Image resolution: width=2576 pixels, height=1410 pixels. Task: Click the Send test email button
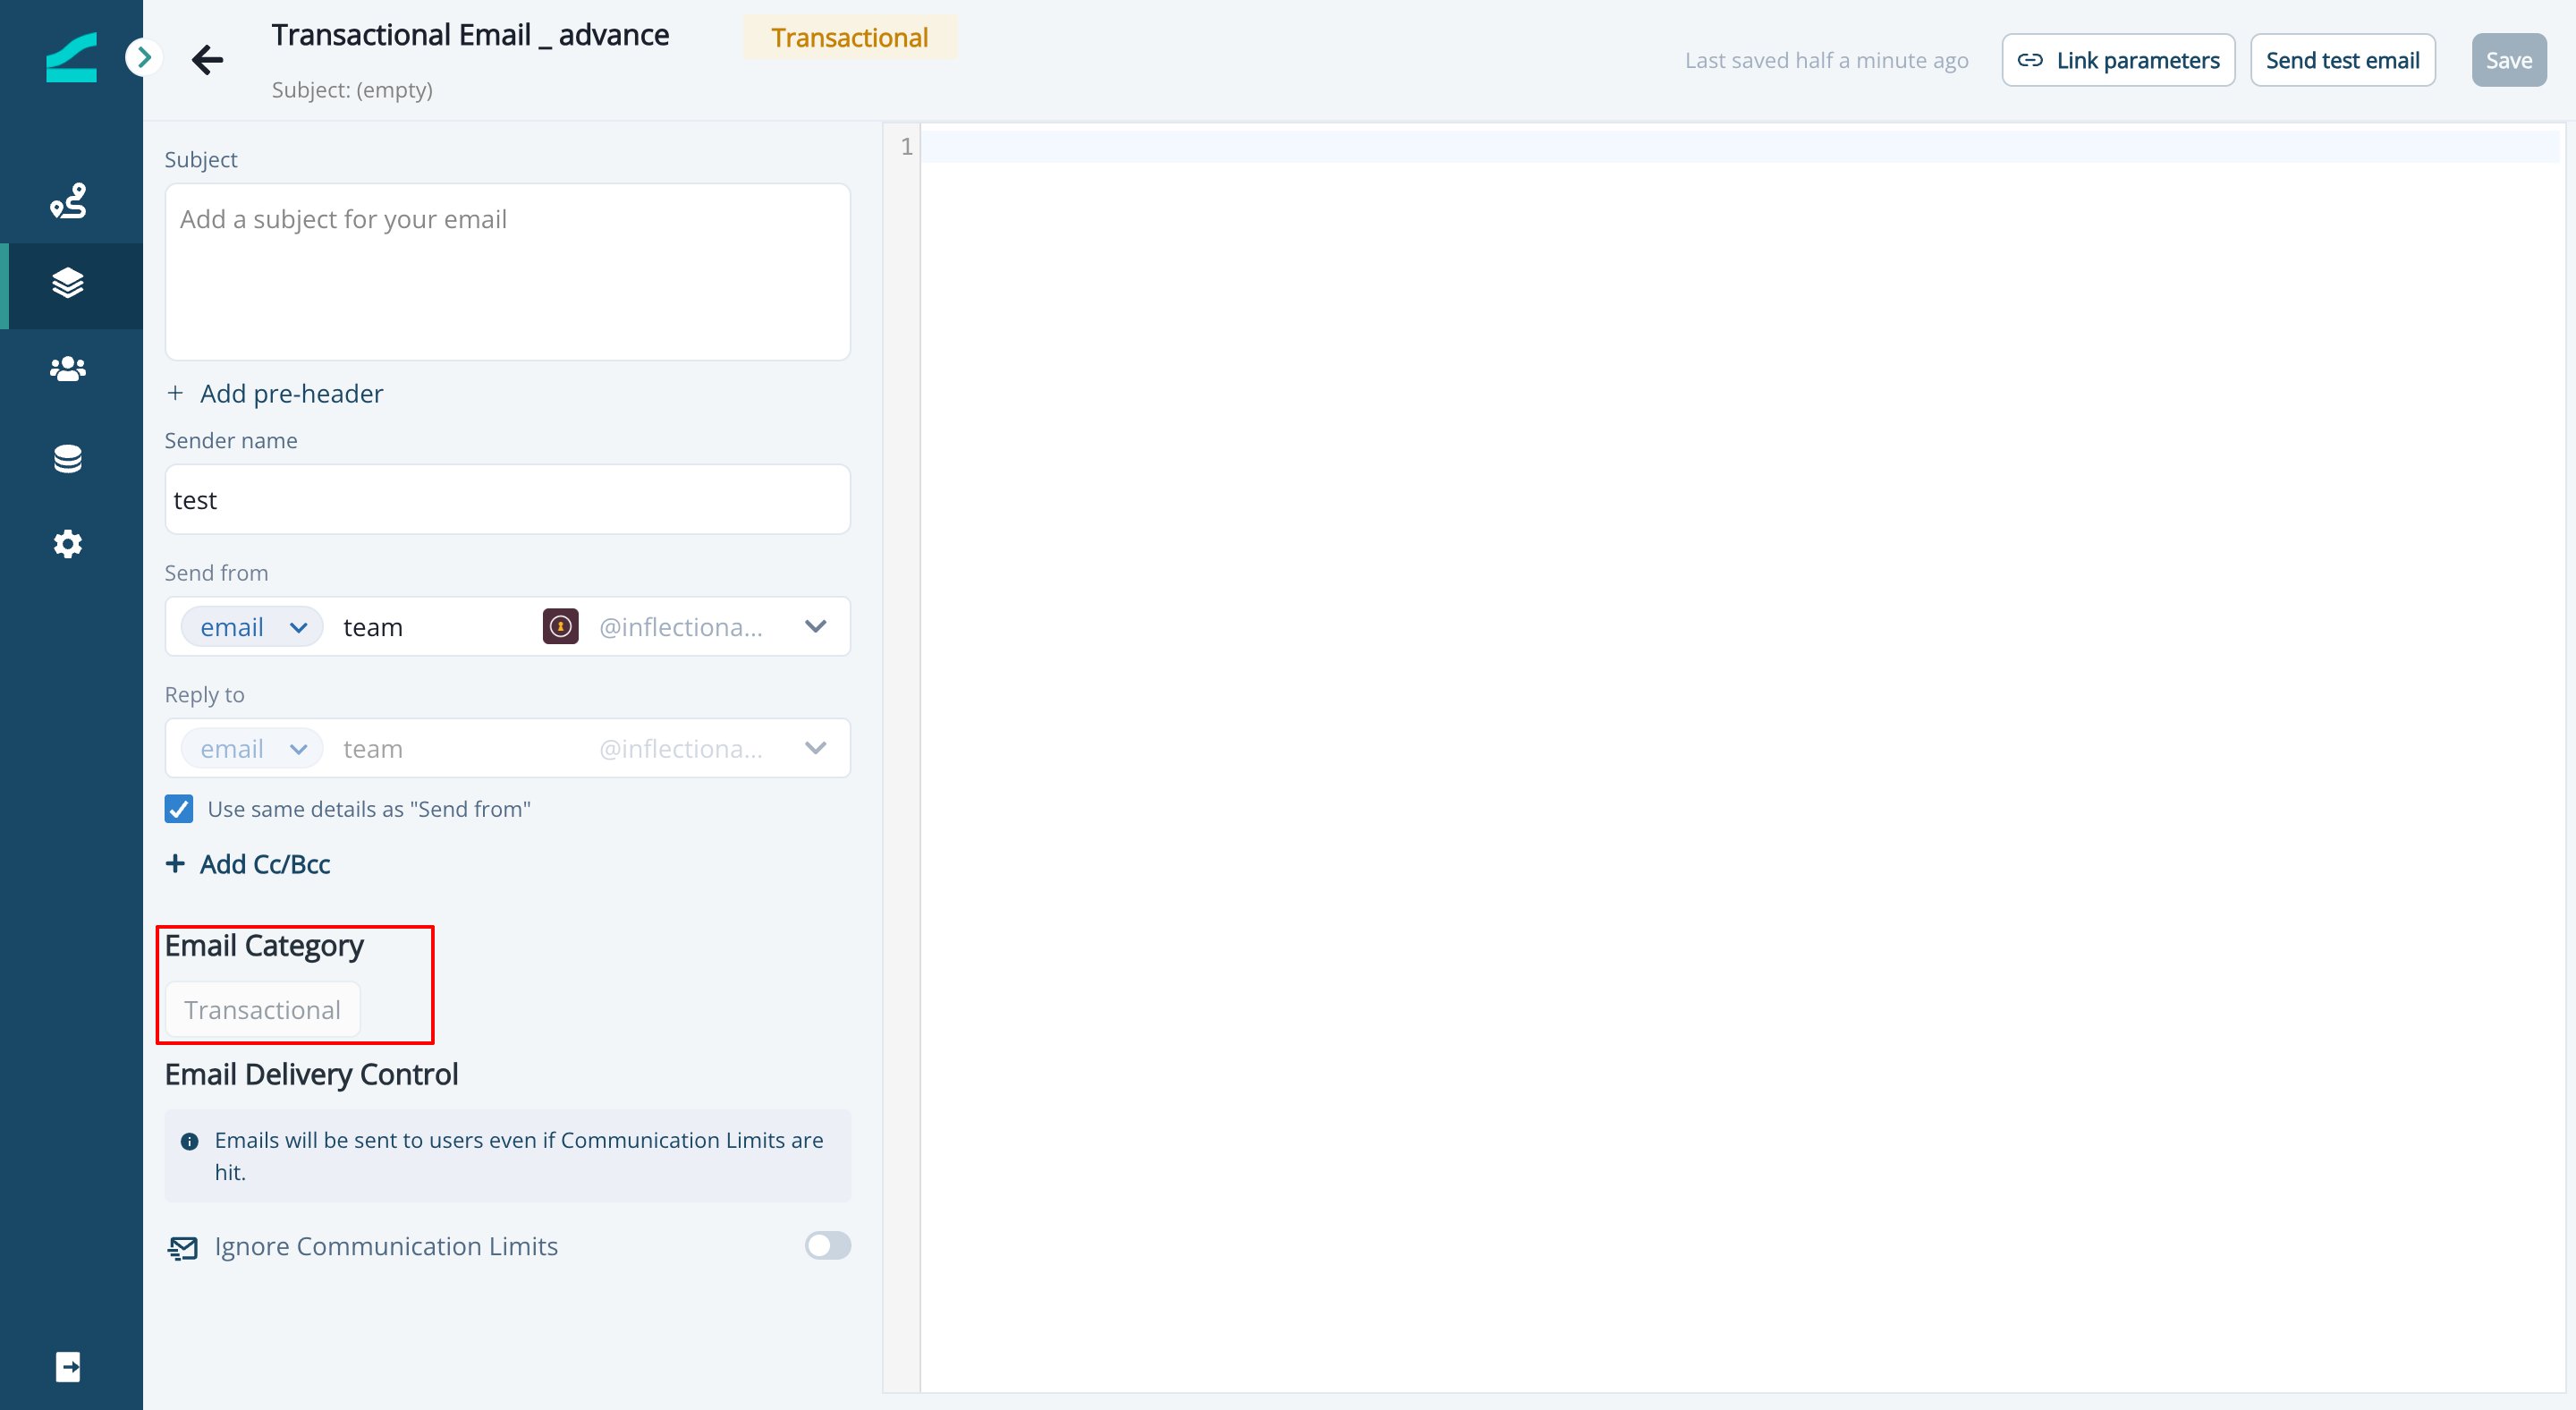coord(2342,60)
